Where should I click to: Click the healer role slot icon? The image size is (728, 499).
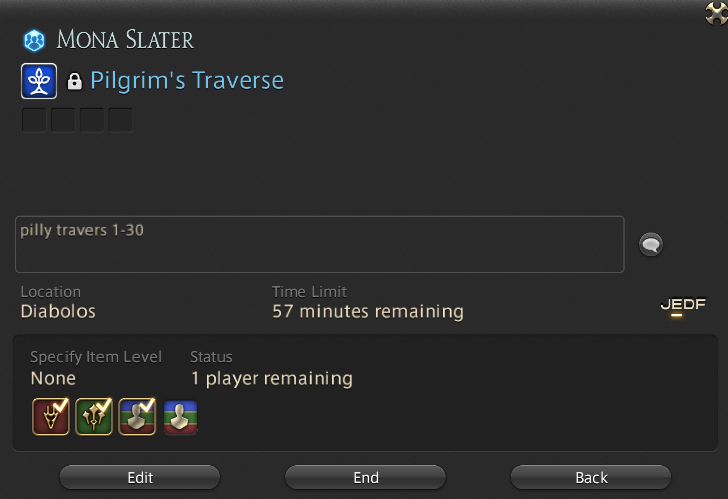[94, 417]
